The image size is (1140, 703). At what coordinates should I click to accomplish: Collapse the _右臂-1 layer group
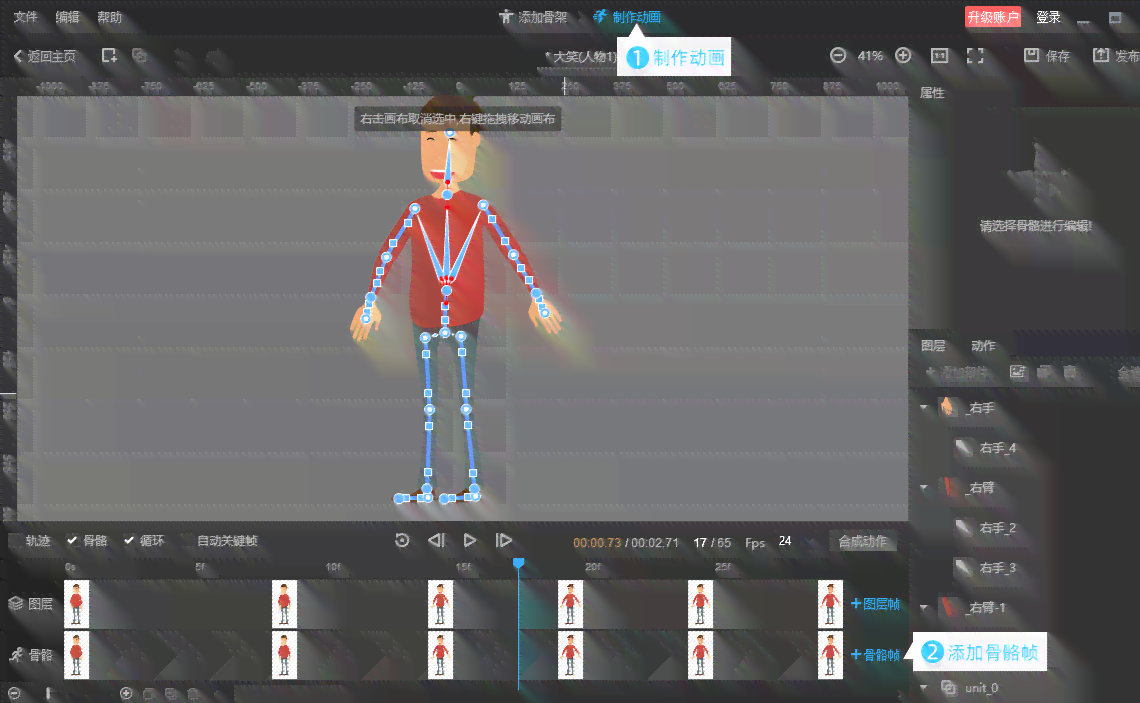point(924,608)
